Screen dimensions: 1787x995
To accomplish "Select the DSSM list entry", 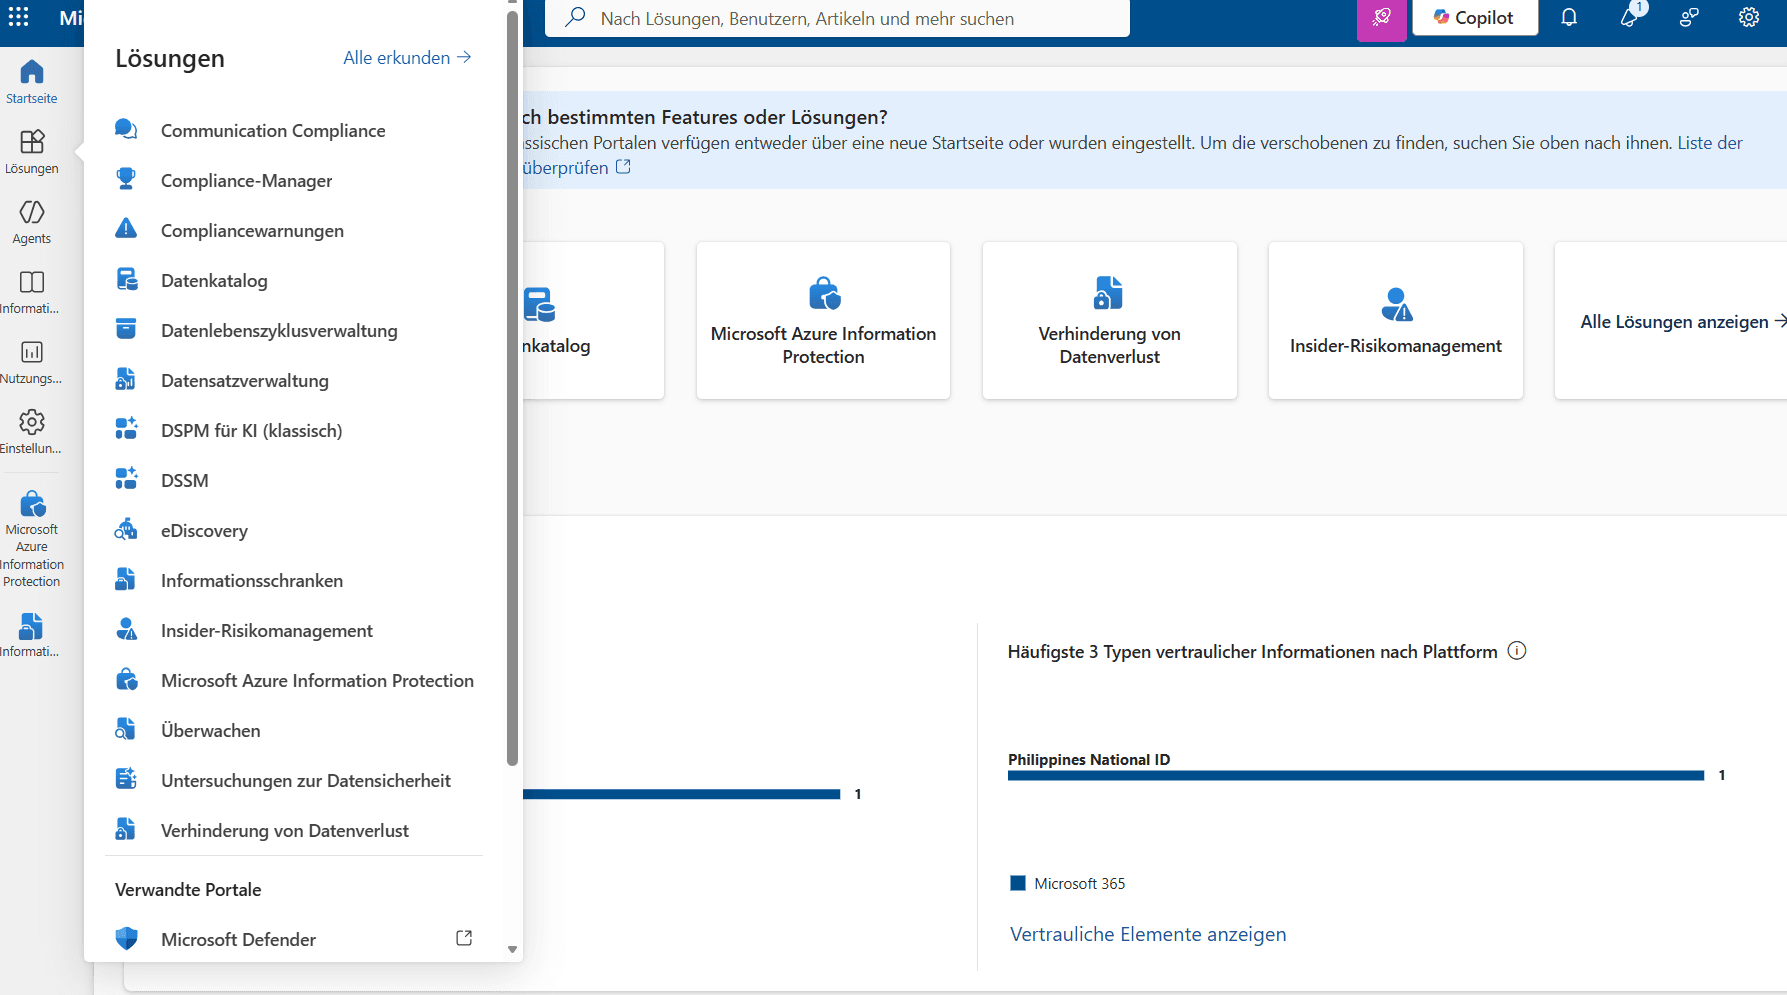I will [185, 480].
